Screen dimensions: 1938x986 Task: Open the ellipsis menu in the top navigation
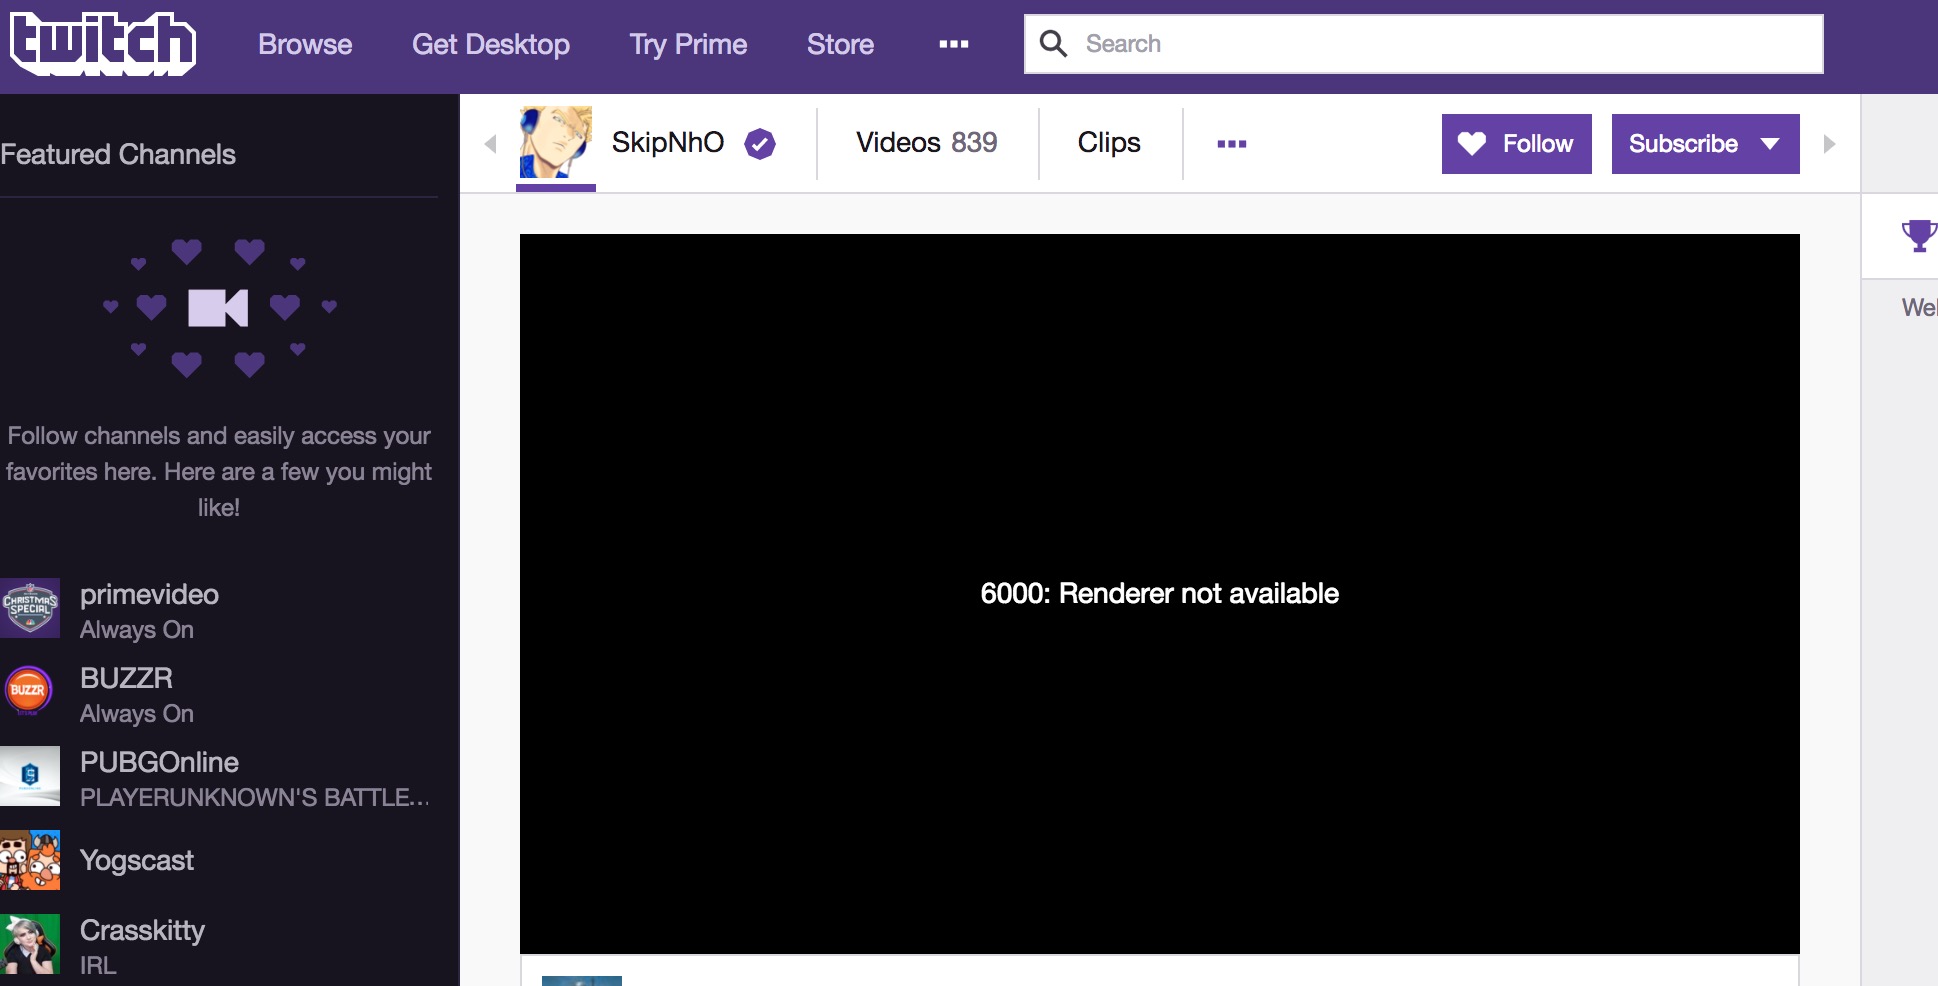click(x=953, y=44)
